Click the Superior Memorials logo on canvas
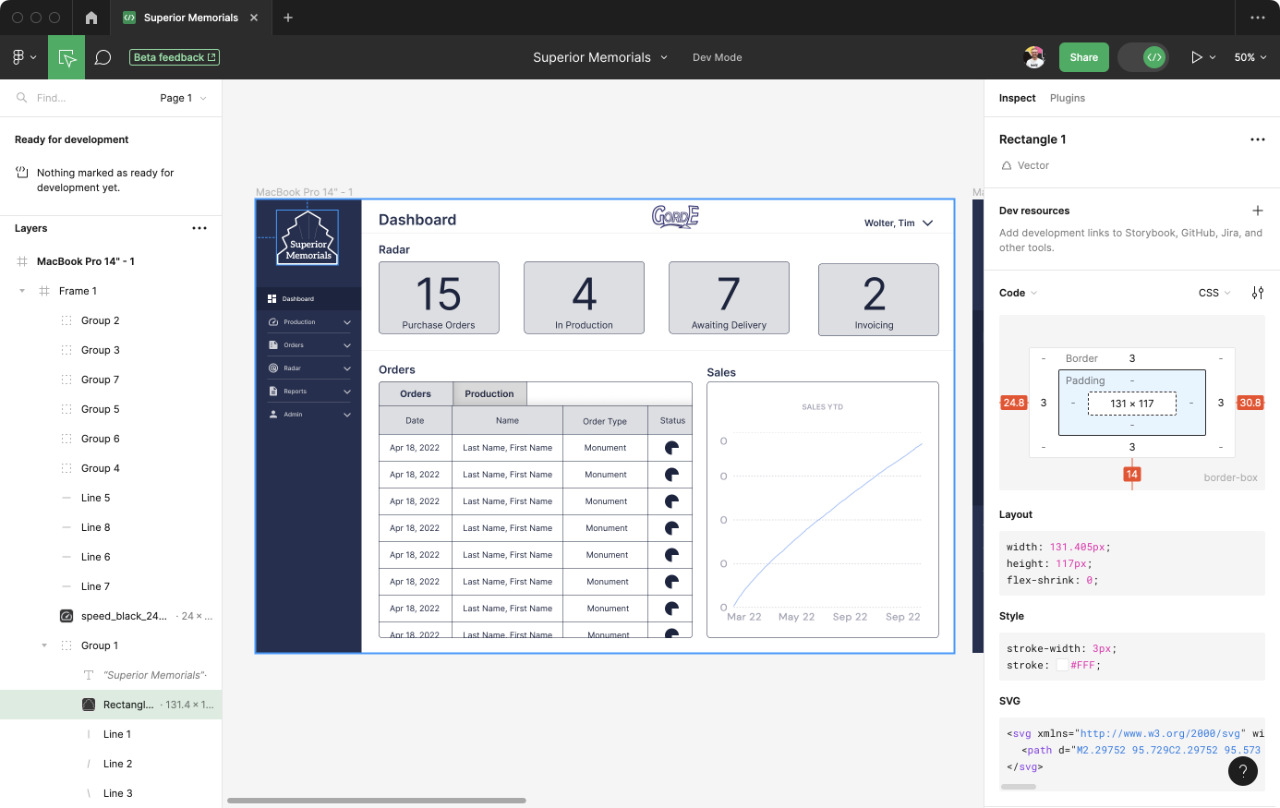 (x=307, y=238)
